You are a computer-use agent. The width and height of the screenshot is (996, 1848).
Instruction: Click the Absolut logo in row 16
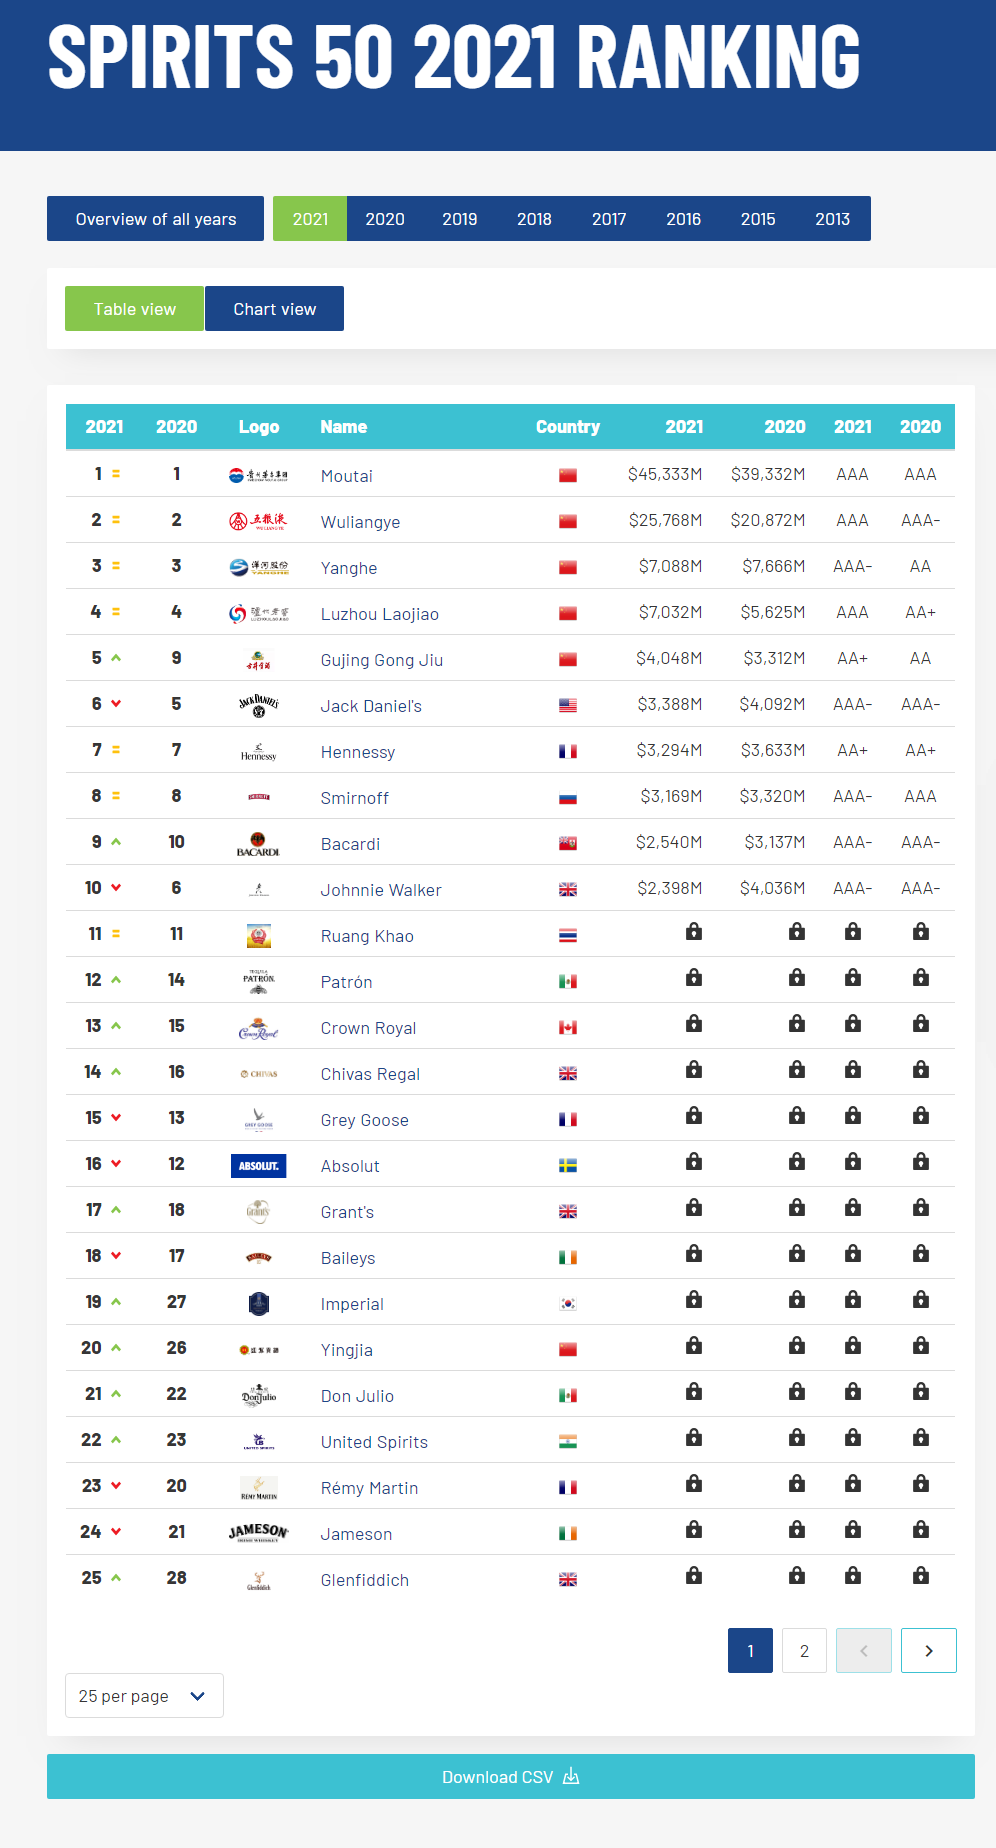click(x=258, y=1166)
